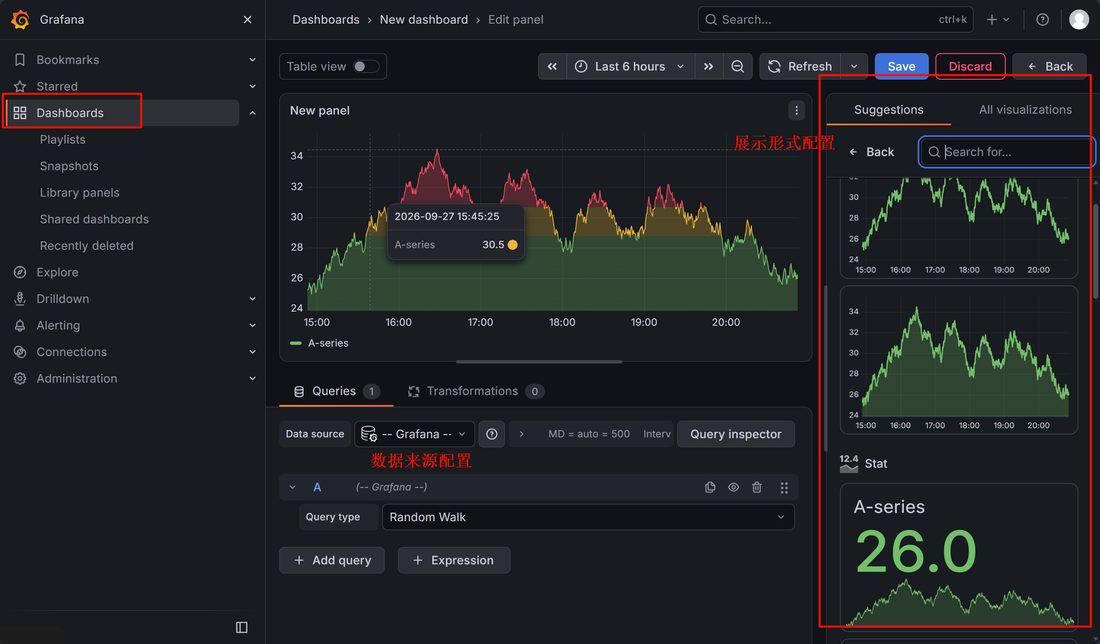This screenshot has height=644, width=1100.
Task: Open the Query type Random Walk dropdown
Action: 588,517
